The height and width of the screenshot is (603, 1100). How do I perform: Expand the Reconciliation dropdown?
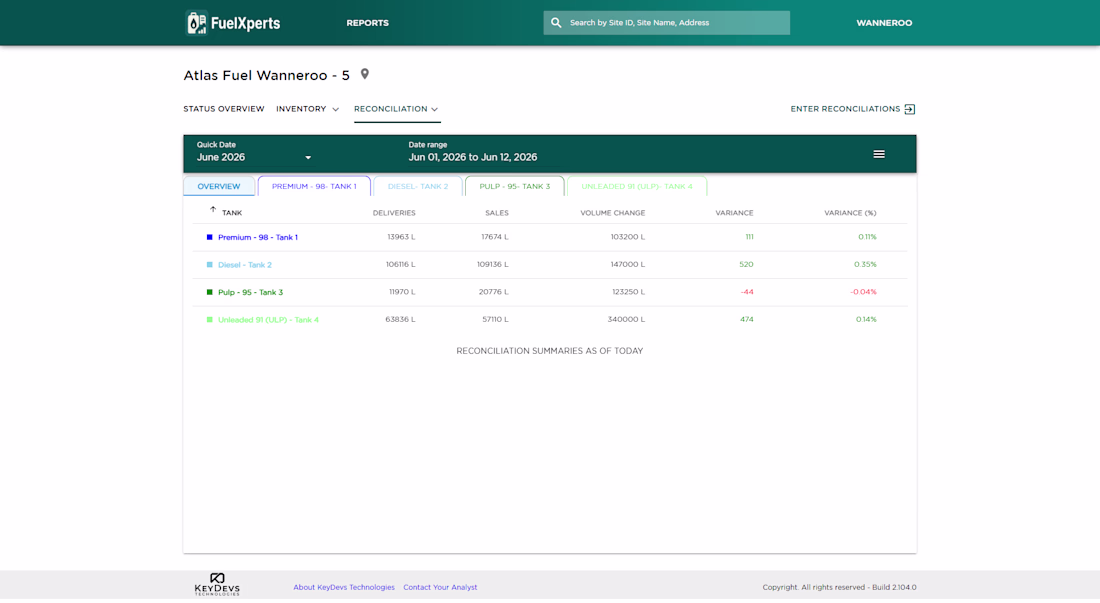(x=396, y=109)
